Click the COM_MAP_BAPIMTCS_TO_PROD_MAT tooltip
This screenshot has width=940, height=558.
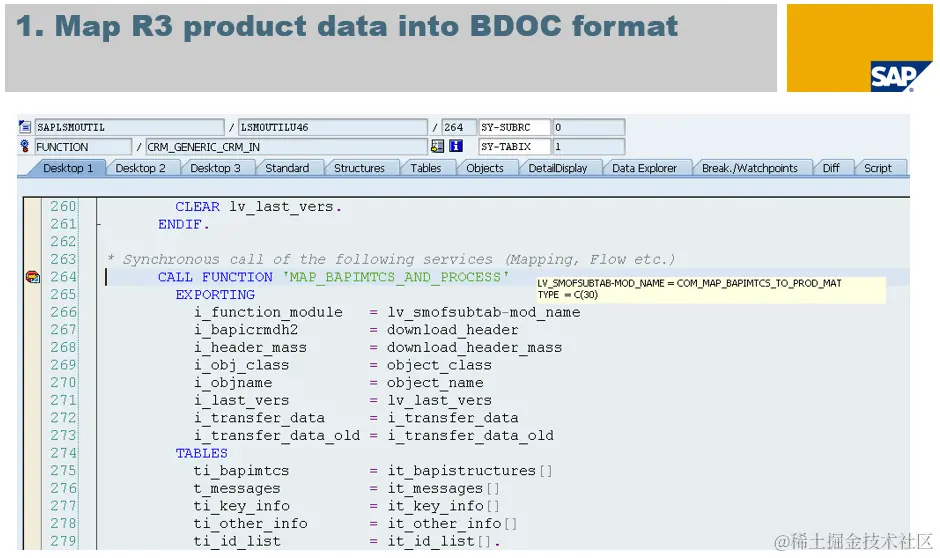pos(709,289)
